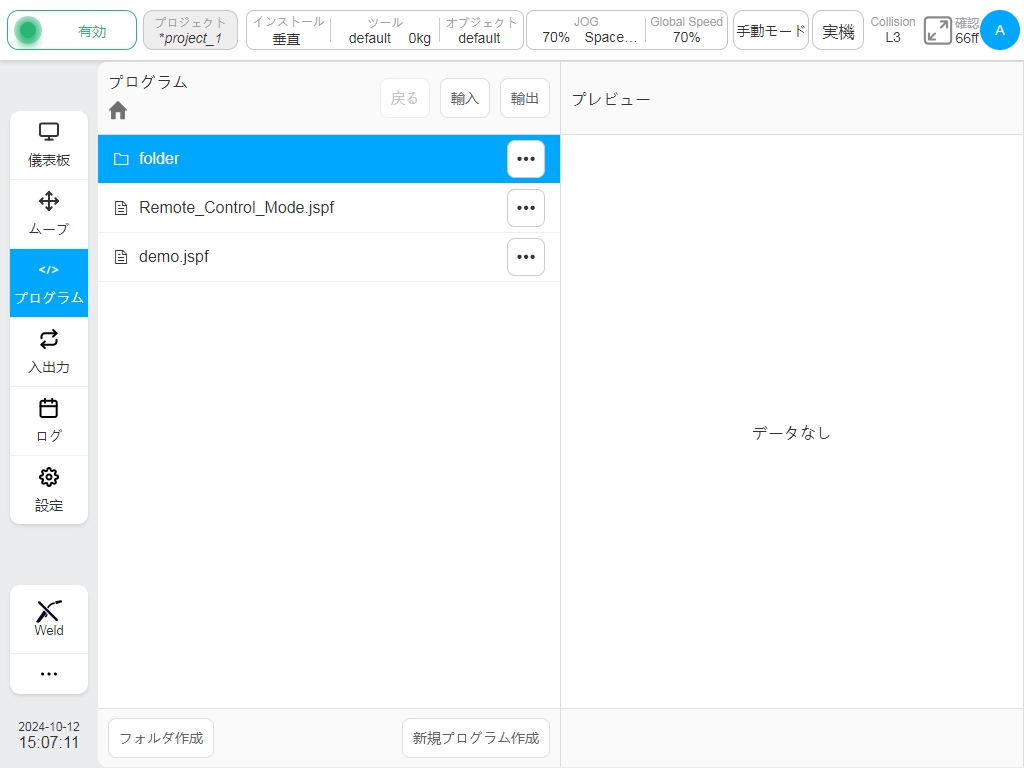
Task: Open the インストール 垂直 setting
Action: tap(288, 30)
